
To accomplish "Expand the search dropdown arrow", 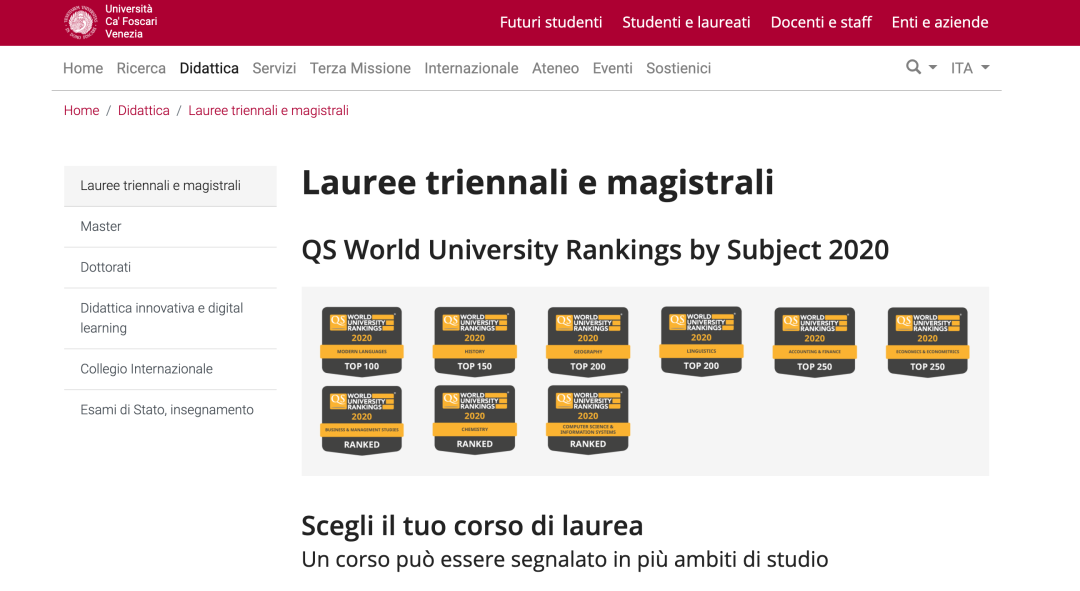I will point(933,68).
